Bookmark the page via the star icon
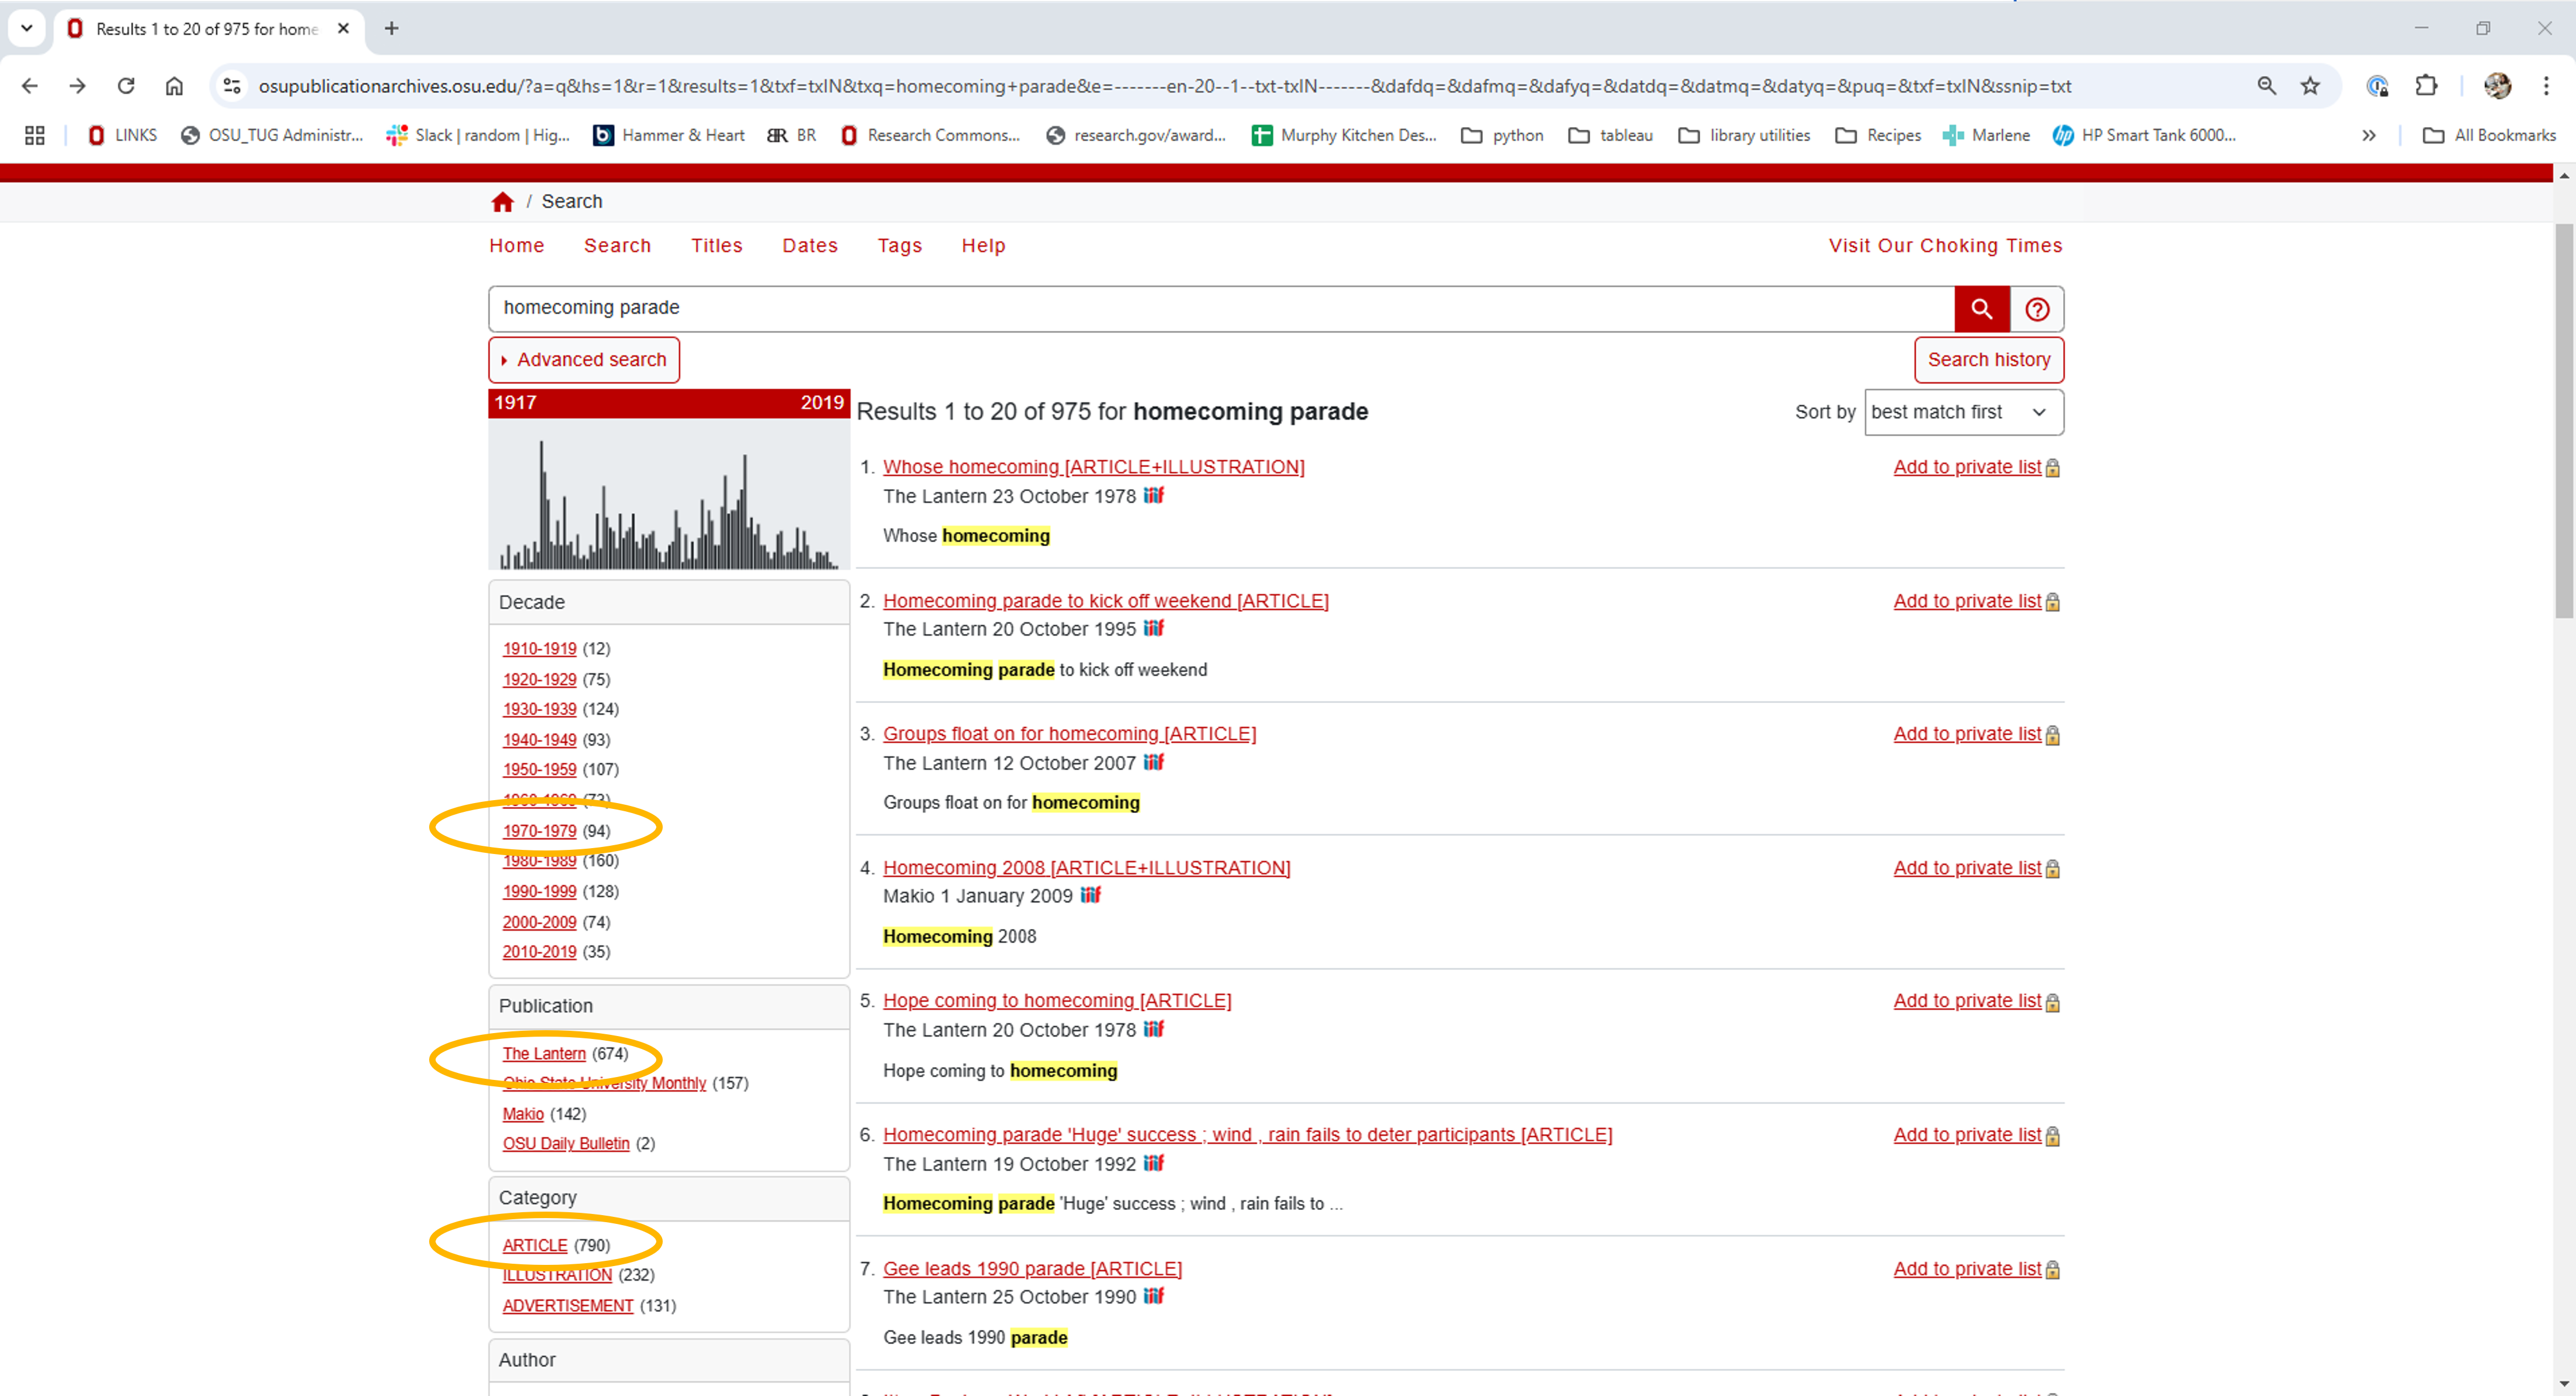 [x=2310, y=86]
